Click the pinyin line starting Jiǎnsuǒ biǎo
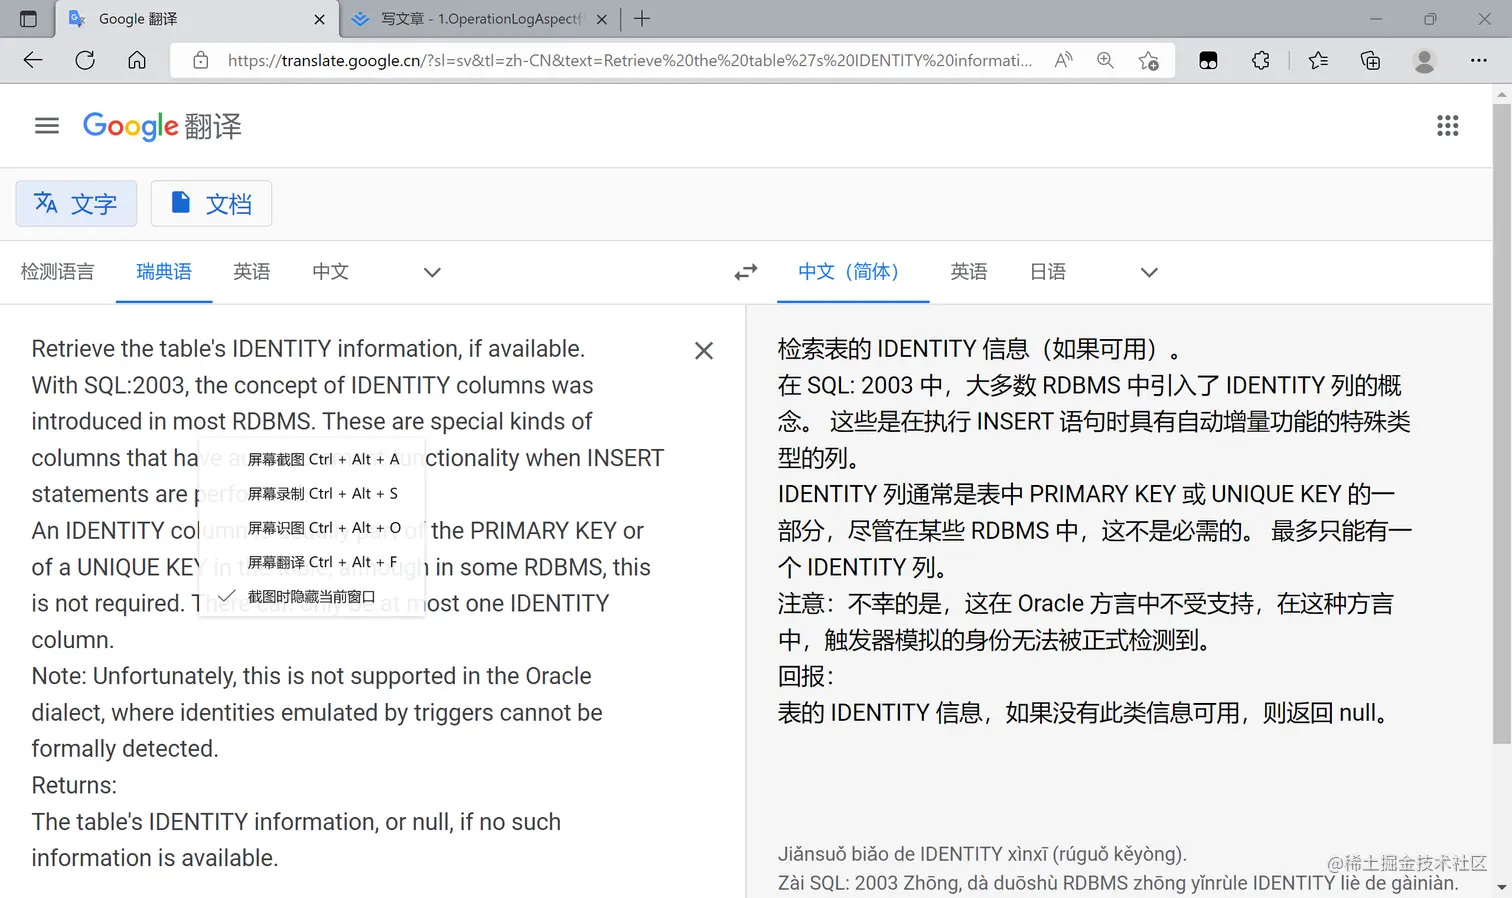The height and width of the screenshot is (898, 1512). tap(982, 854)
